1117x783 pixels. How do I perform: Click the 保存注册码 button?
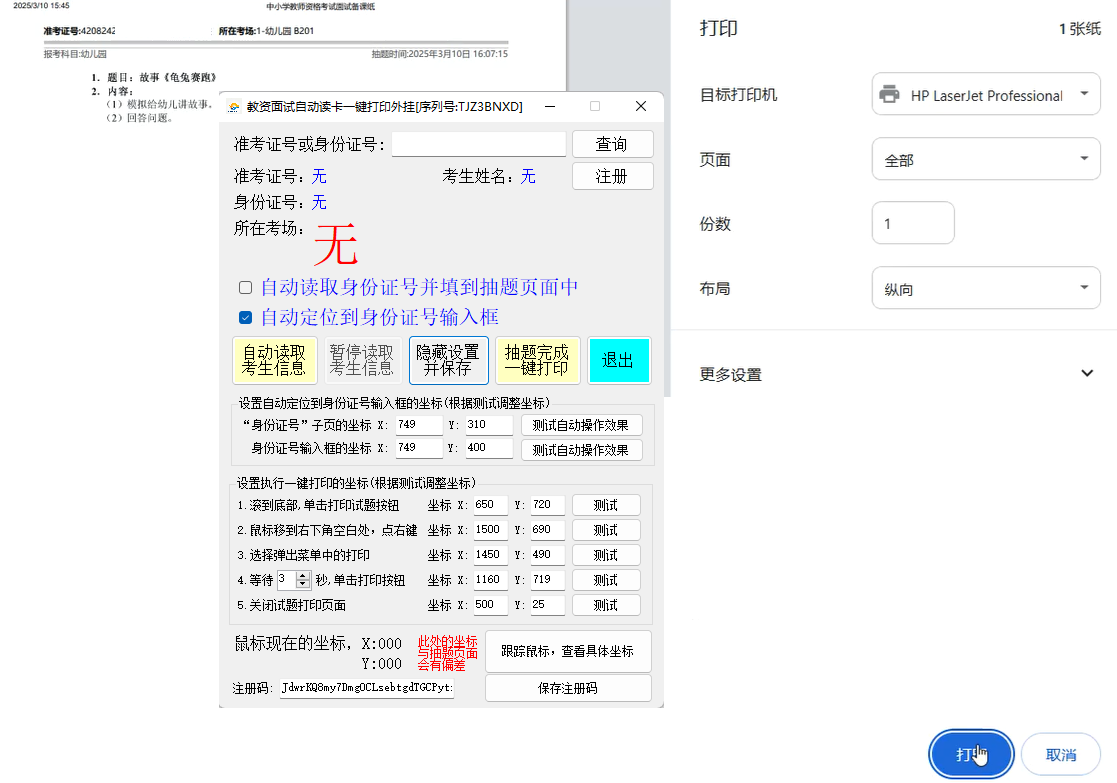coord(567,687)
